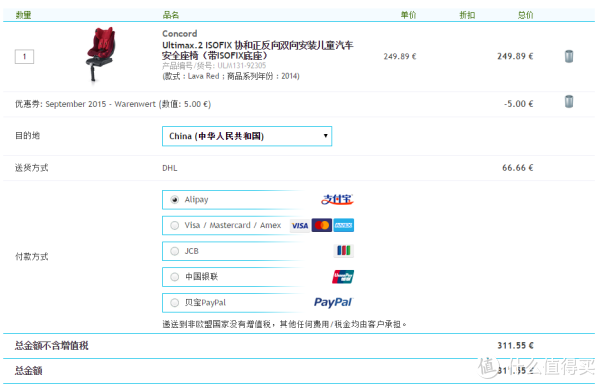This screenshot has width=600, height=384.
Task: Select JCB payment radio button
Action: [174, 251]
